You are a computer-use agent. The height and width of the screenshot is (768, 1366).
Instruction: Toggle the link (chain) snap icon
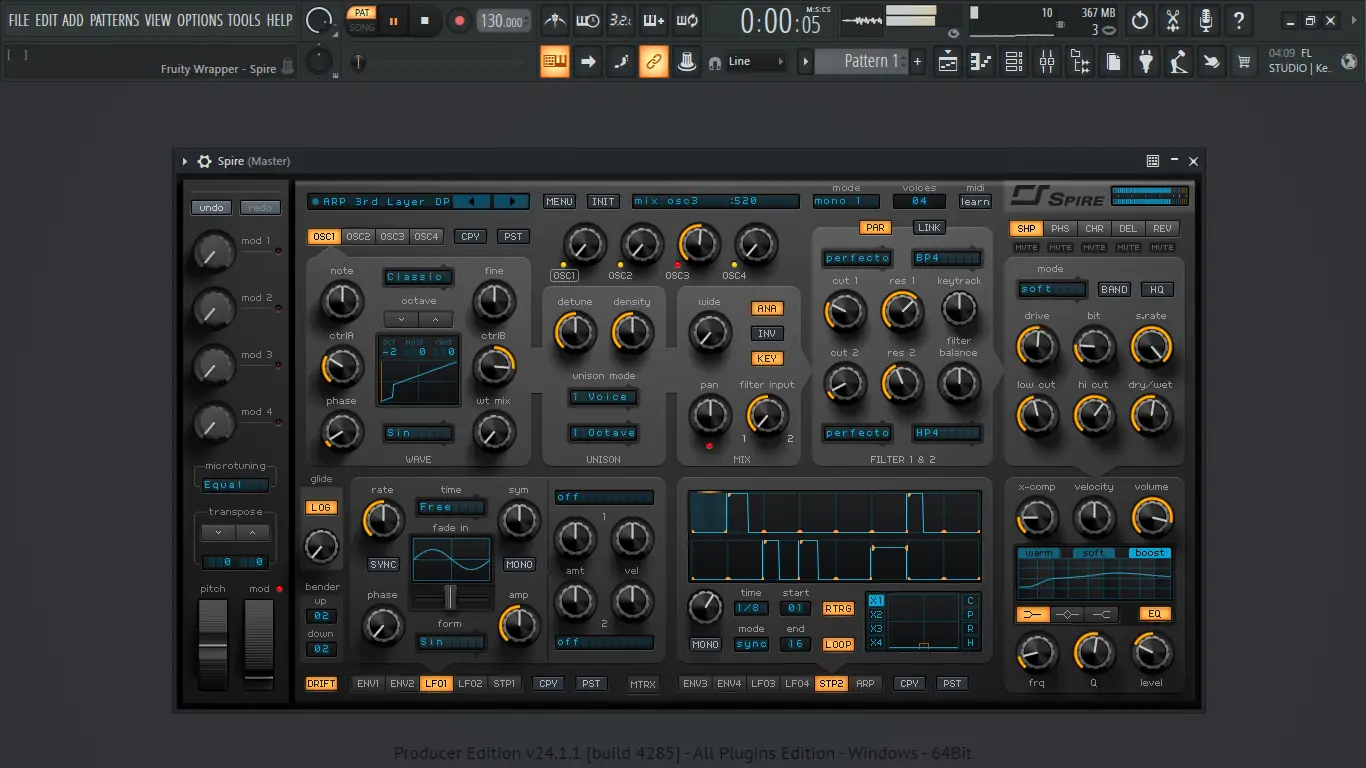pyautogui.click(x=653, y=62)
